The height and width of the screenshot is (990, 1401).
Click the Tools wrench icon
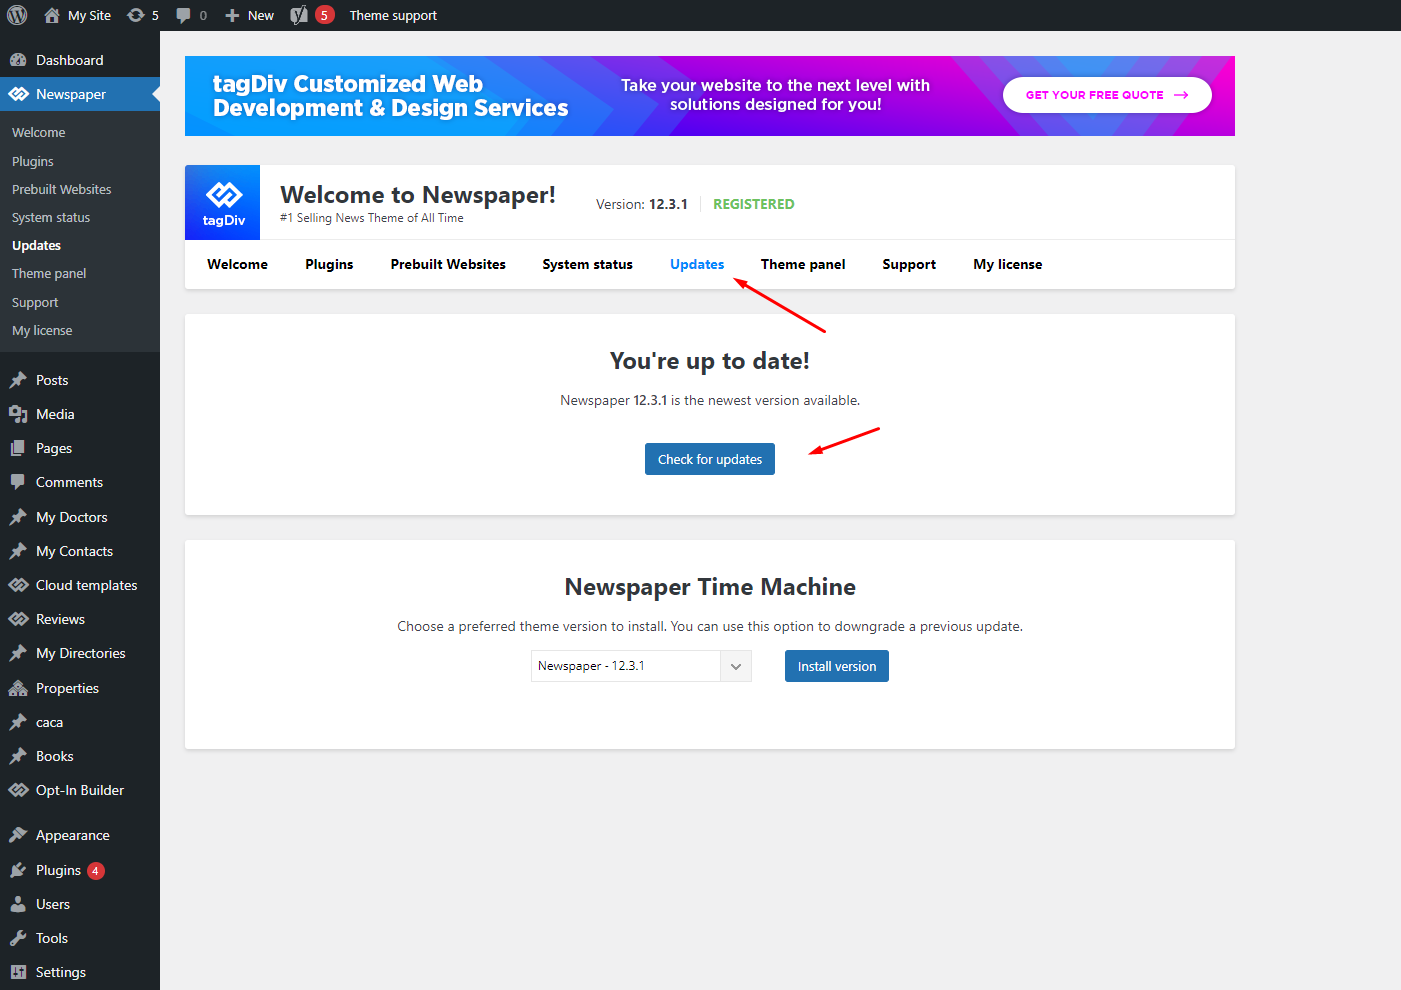[18, 938]
